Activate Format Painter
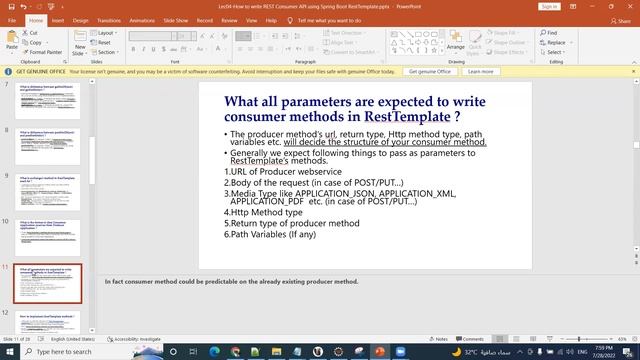Viewport: 640px width, 360px height. pyautogui.click(x=42, y=52)
